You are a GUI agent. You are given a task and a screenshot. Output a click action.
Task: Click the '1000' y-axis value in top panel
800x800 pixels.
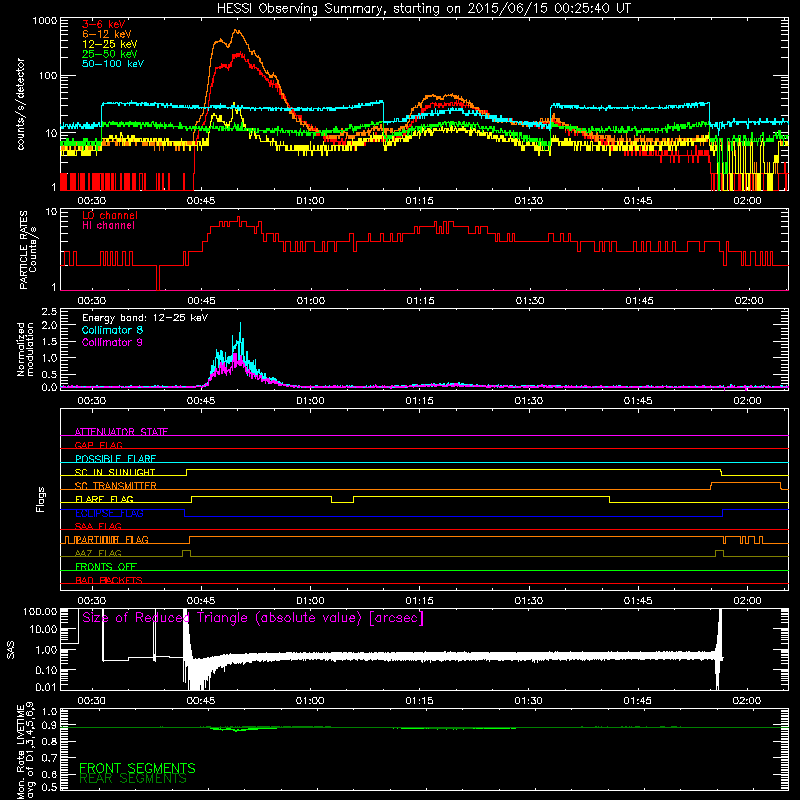point(45,21)
